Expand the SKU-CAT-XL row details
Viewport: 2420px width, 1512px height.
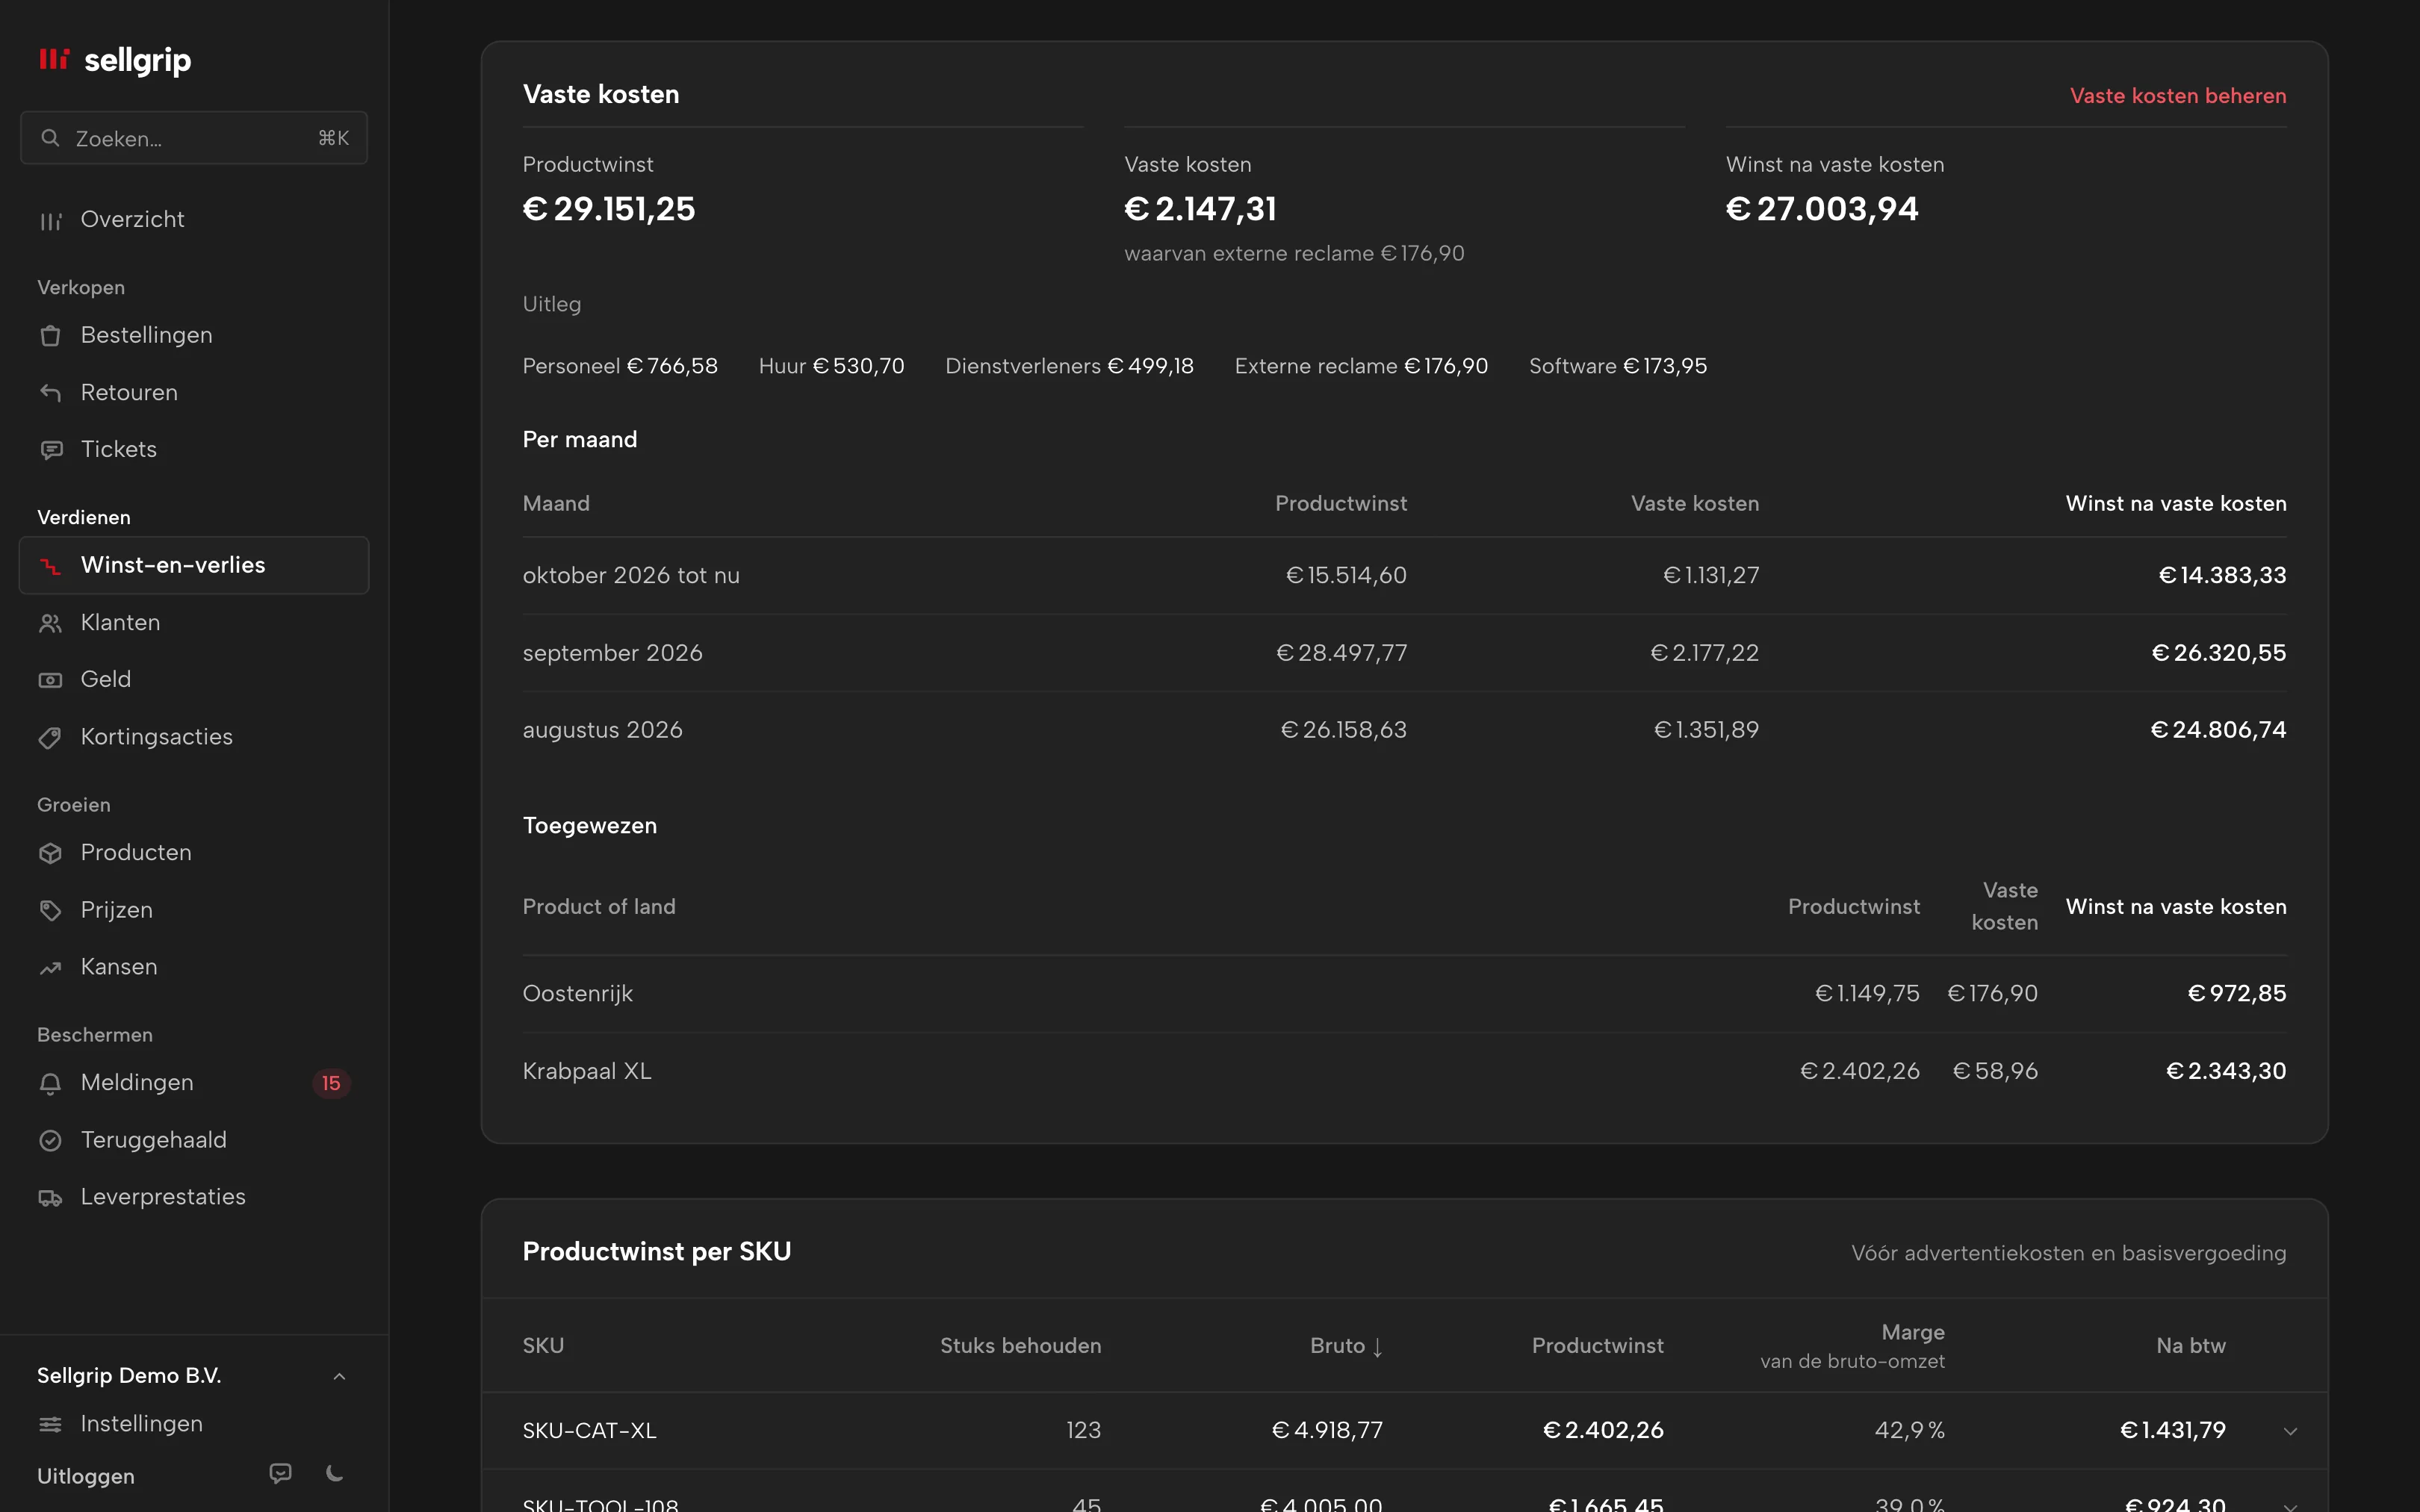tap(2290, 1431)
